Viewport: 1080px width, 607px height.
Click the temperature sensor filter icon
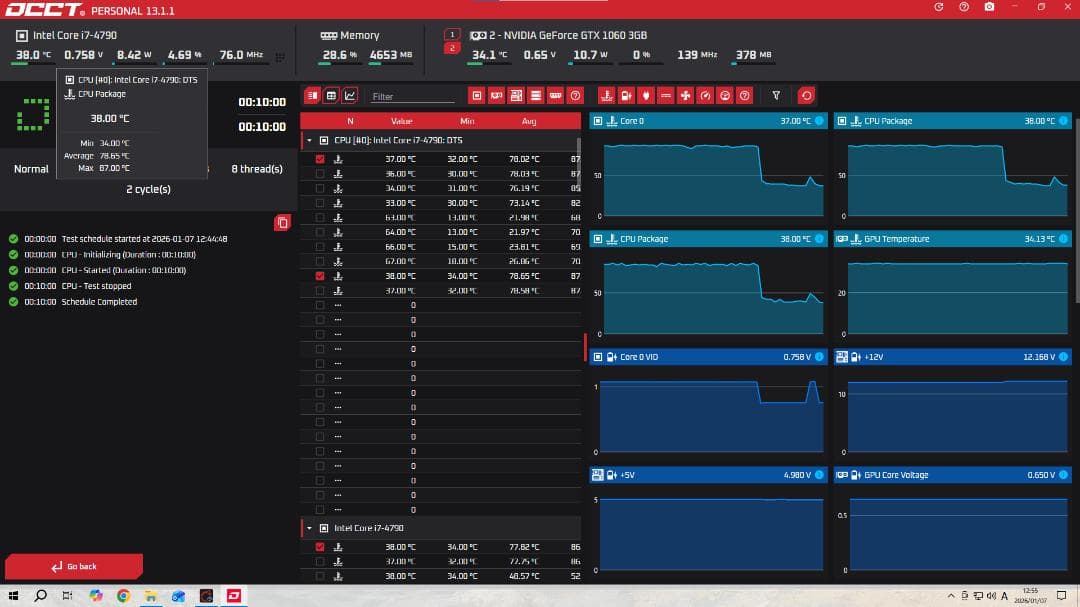point(606,96)
